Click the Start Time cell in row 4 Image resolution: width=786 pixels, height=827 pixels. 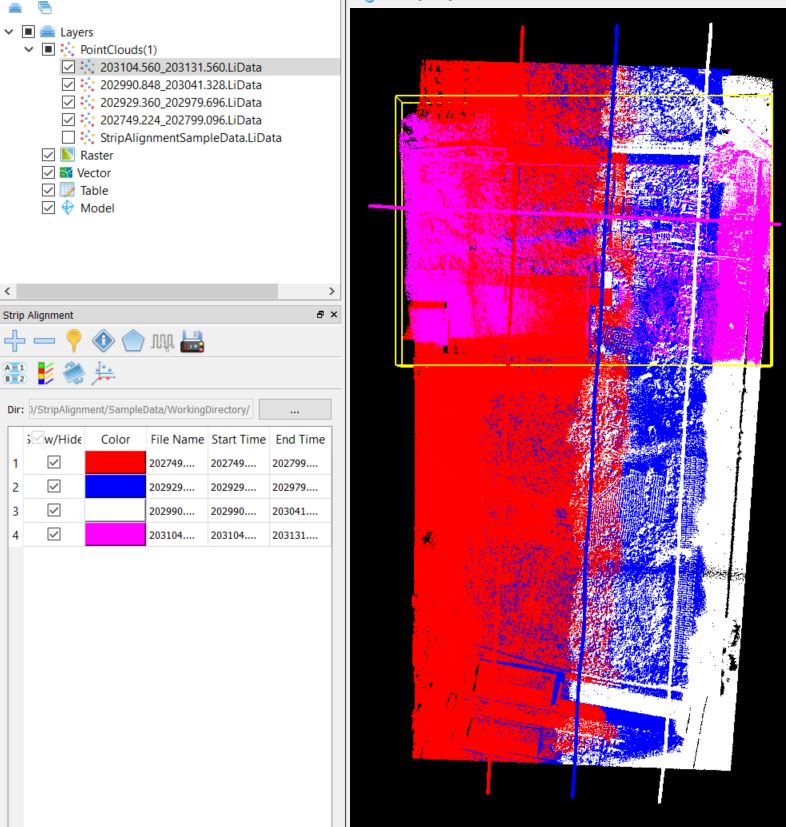click(x=238, y=534)
